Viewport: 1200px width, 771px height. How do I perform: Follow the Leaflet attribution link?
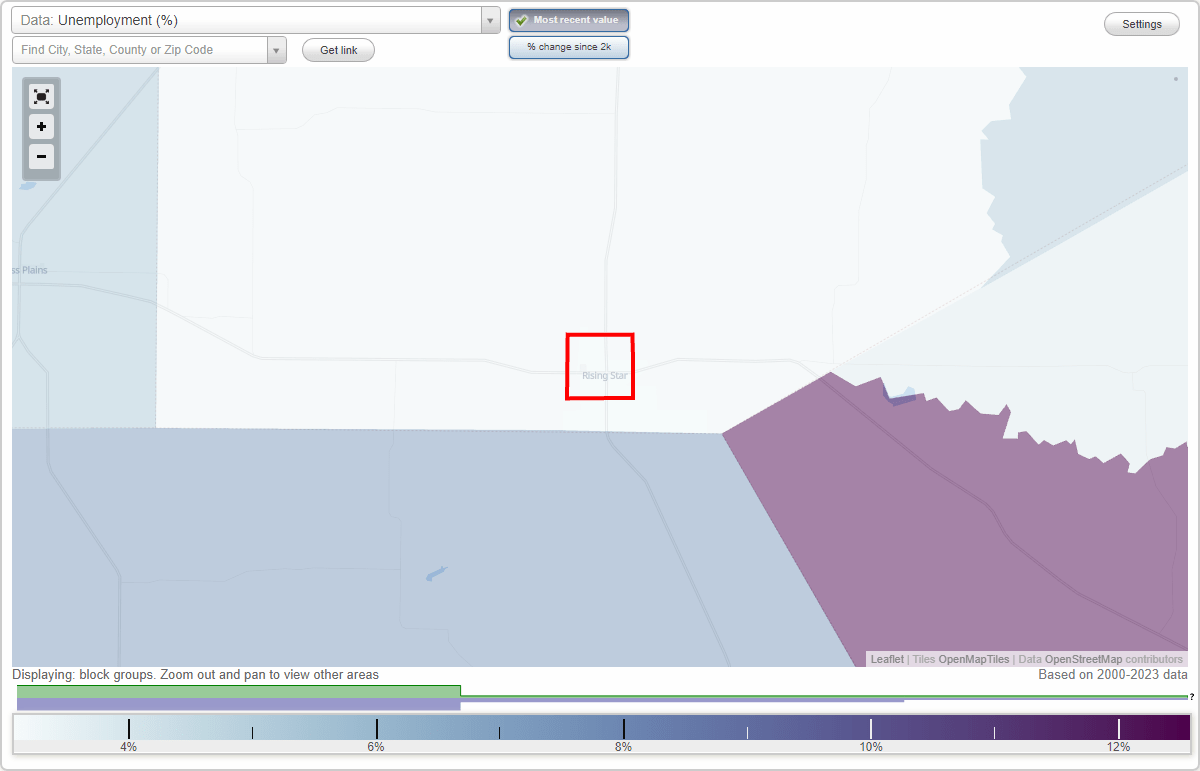point(887,659)
